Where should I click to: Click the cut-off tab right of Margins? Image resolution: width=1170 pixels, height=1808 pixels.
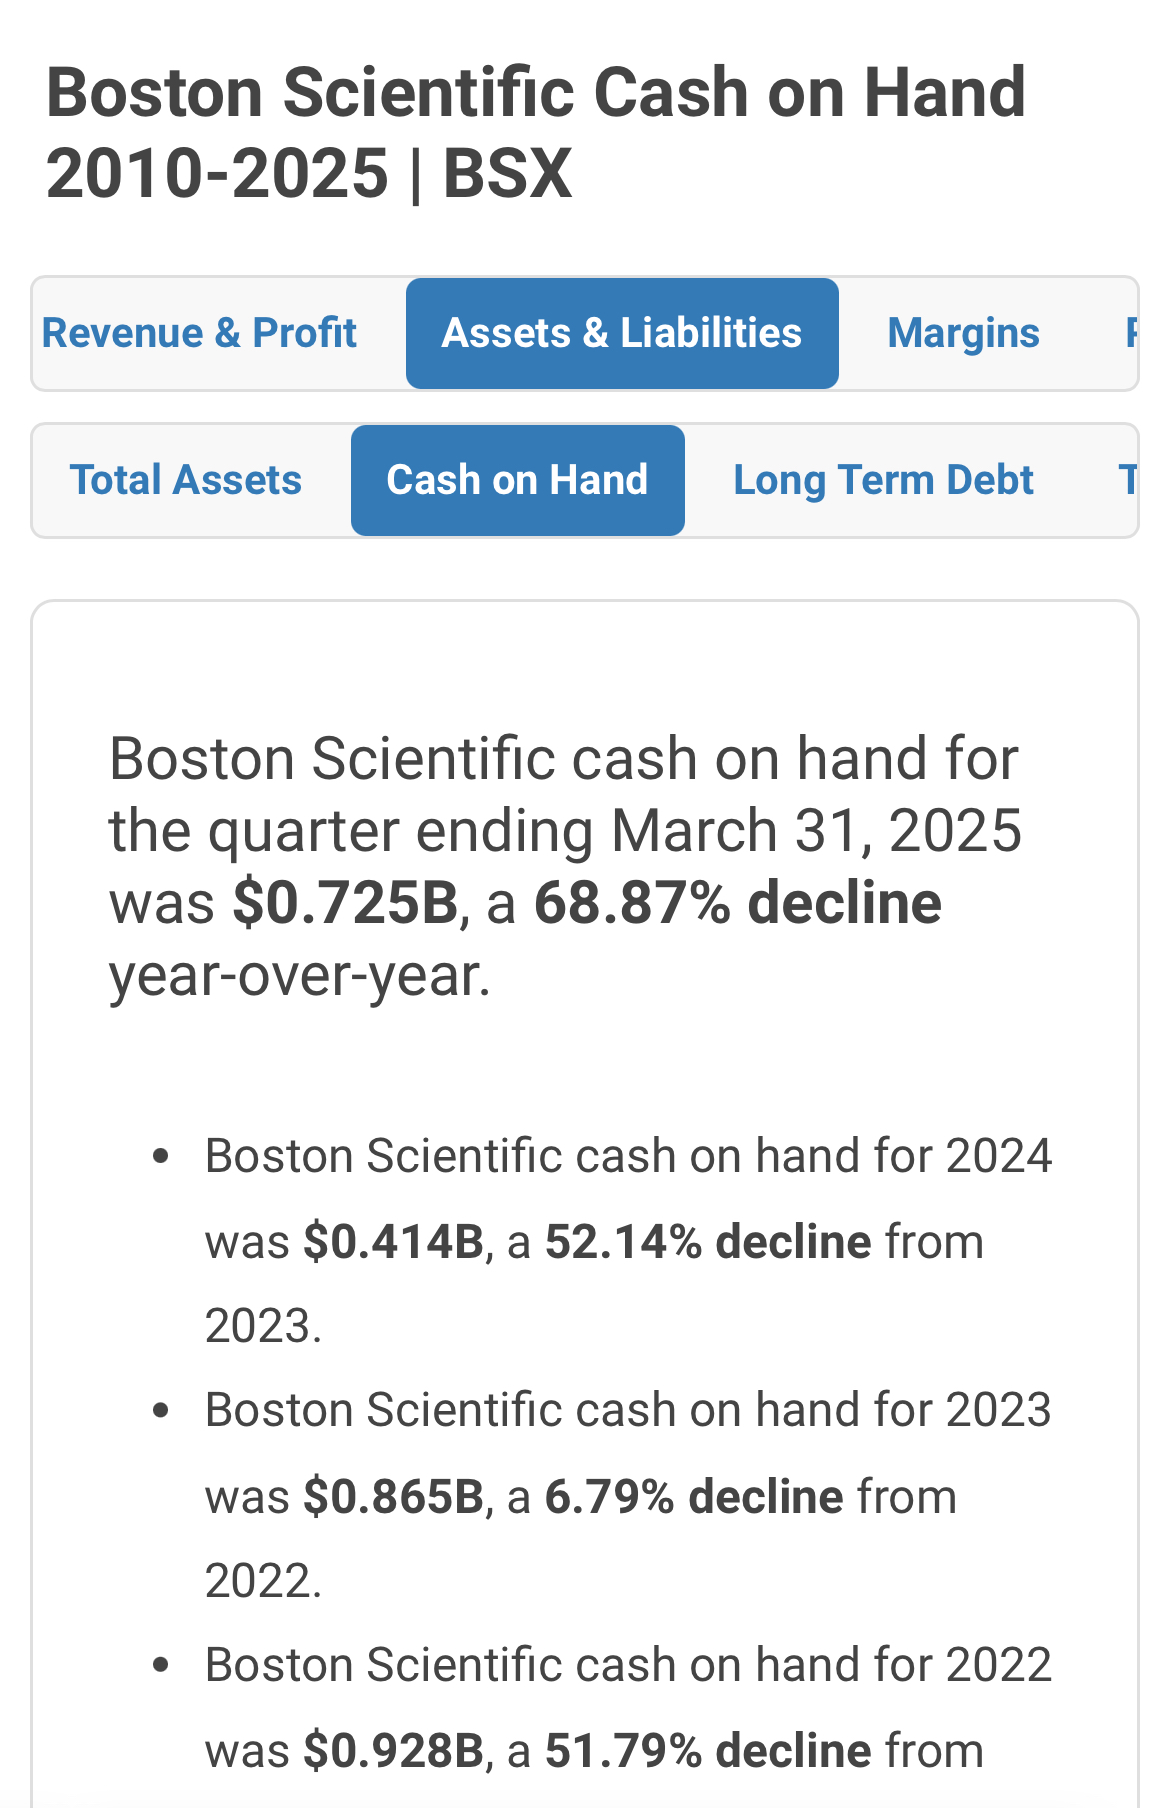pos(1130,333)
